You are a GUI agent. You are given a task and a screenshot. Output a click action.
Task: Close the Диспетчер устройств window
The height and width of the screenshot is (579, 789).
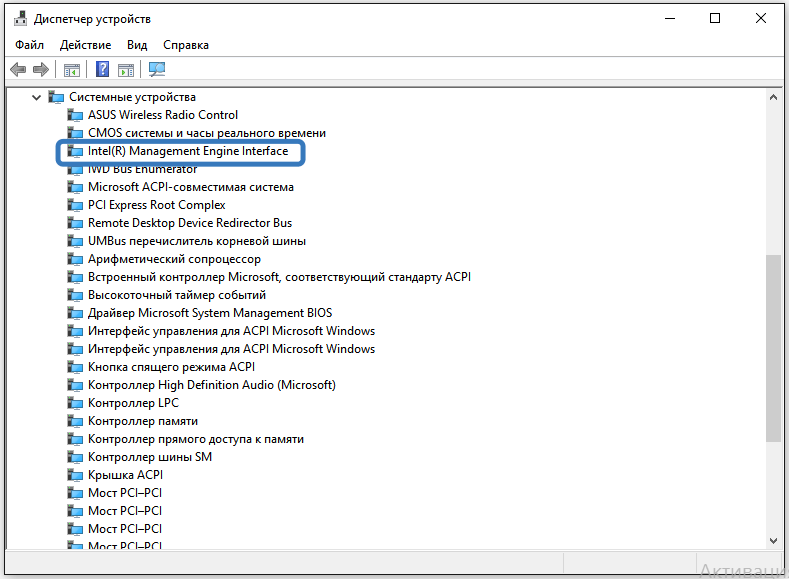click(761, 19)
